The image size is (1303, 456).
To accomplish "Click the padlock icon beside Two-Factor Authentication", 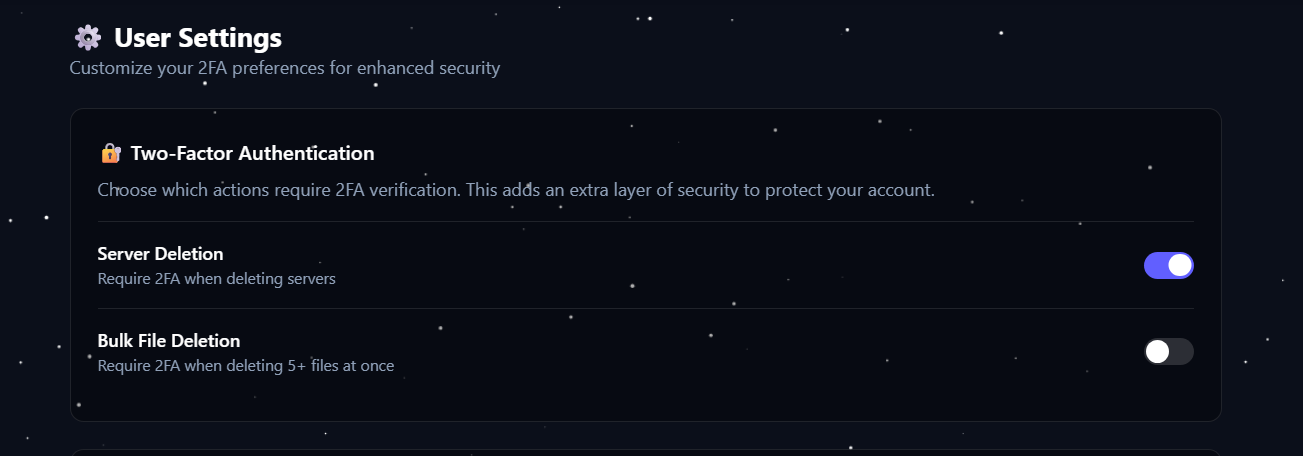I will 111,154.
